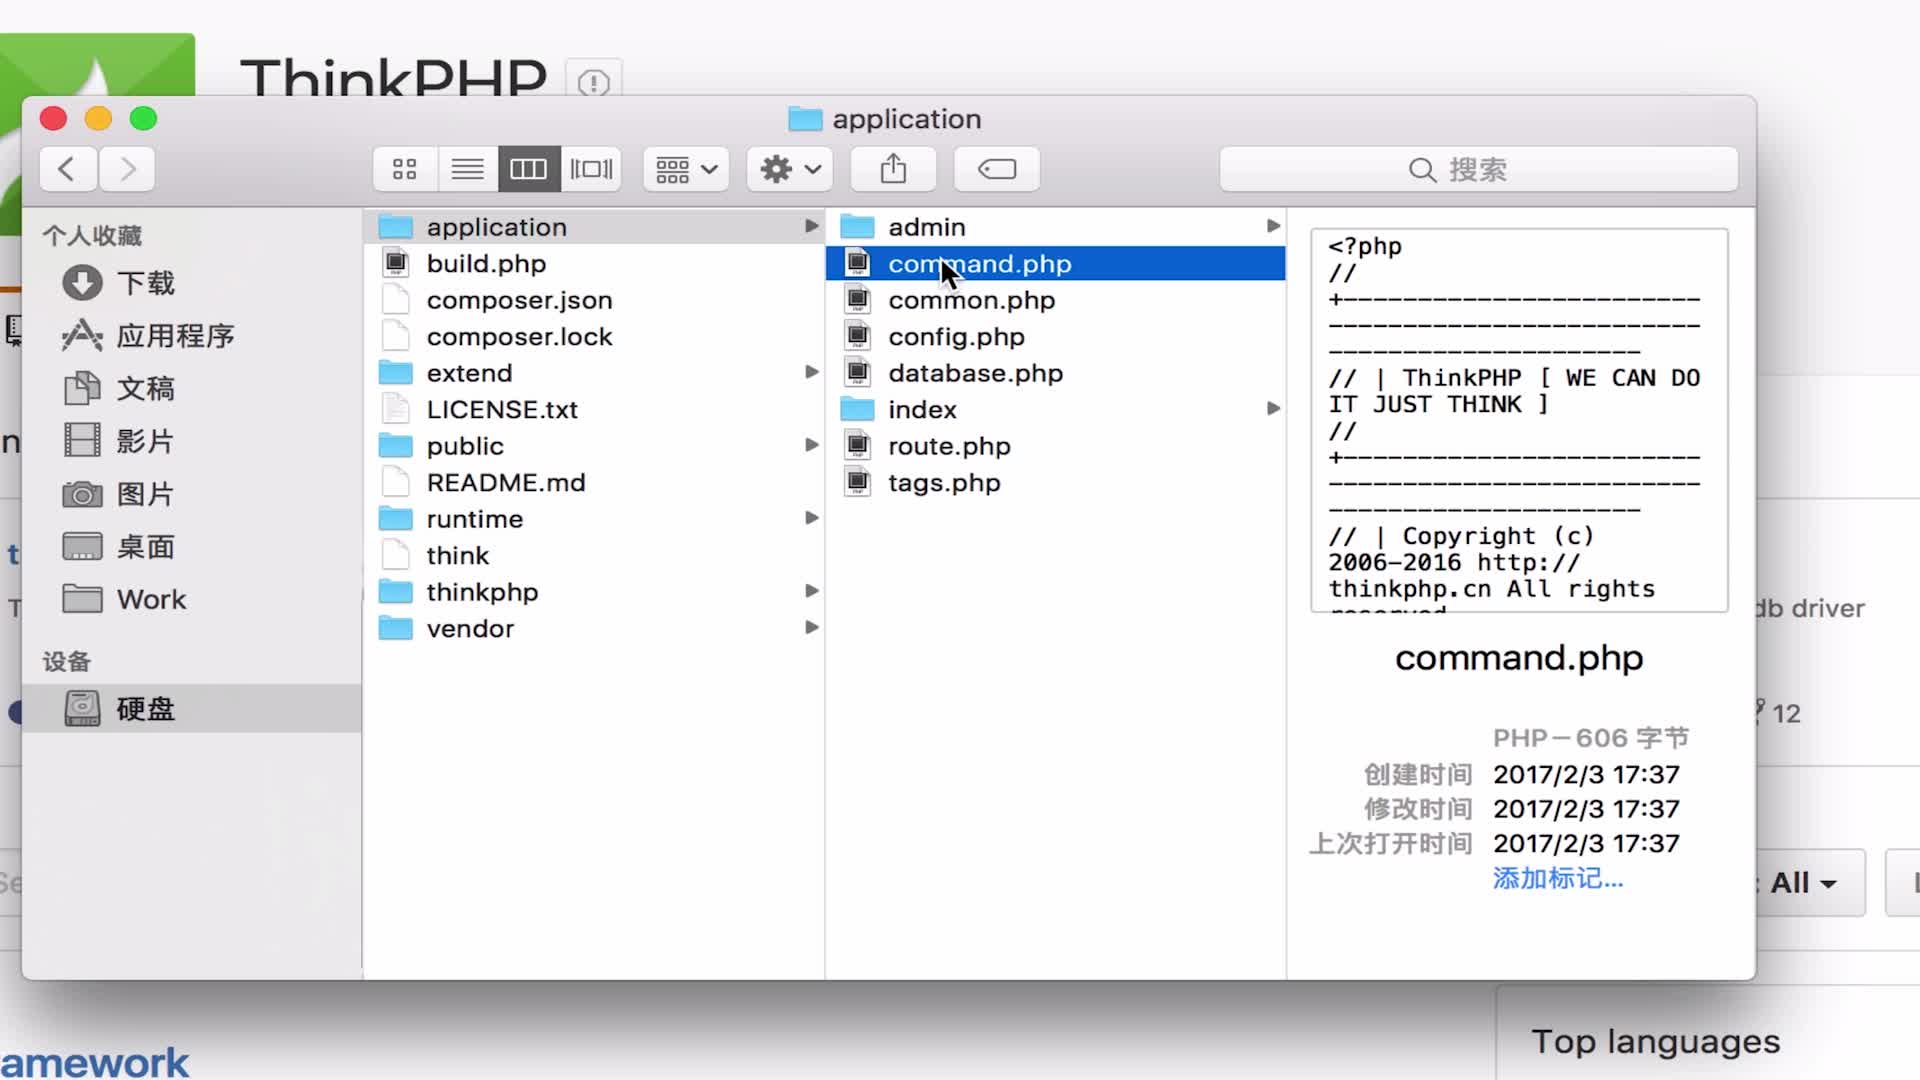The width and height of the screenshot is (1920, 1080).
Task: Expand the thinkphp folder arrow
Action: [812, 591]
